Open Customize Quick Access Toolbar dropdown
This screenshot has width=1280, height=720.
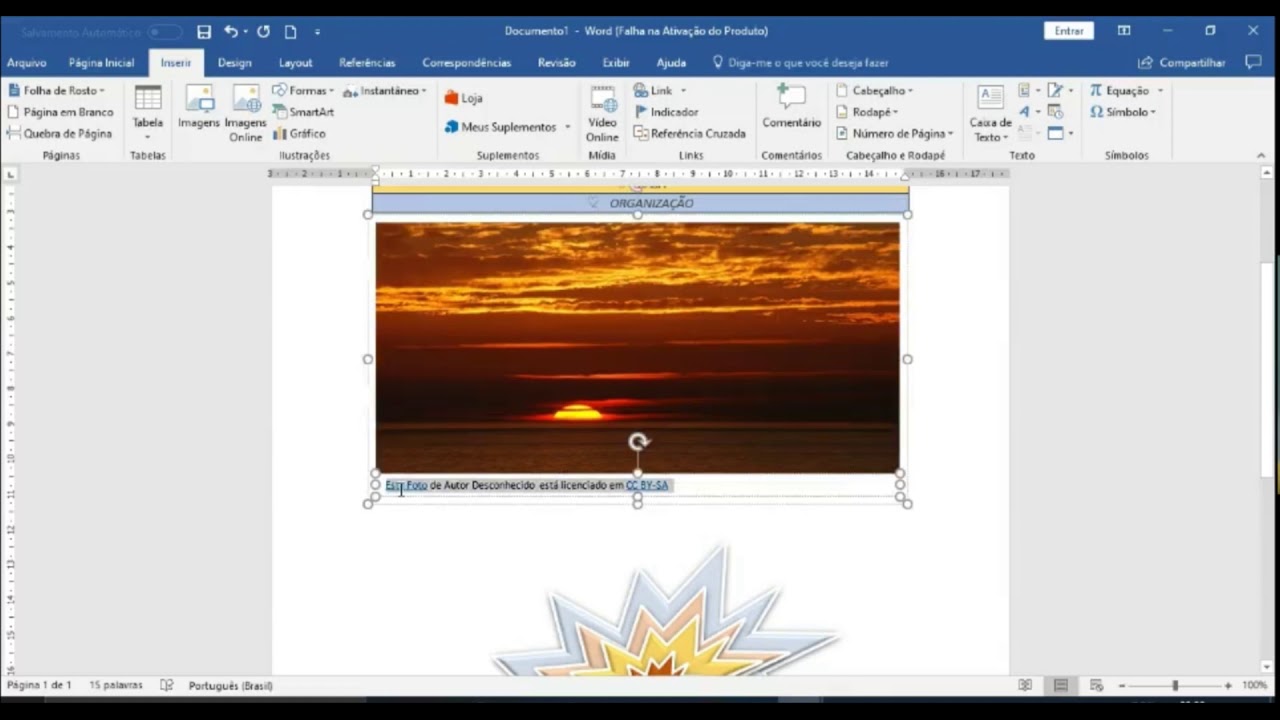[317, 32]
